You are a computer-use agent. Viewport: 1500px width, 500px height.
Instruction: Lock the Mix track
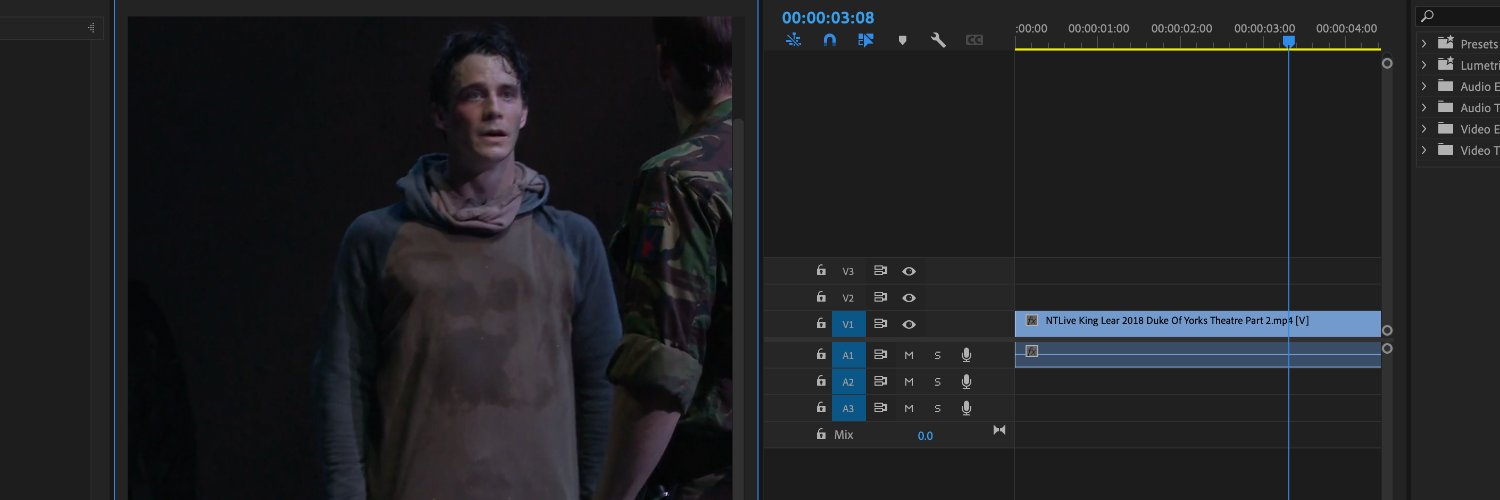click(x=821, y=434)
